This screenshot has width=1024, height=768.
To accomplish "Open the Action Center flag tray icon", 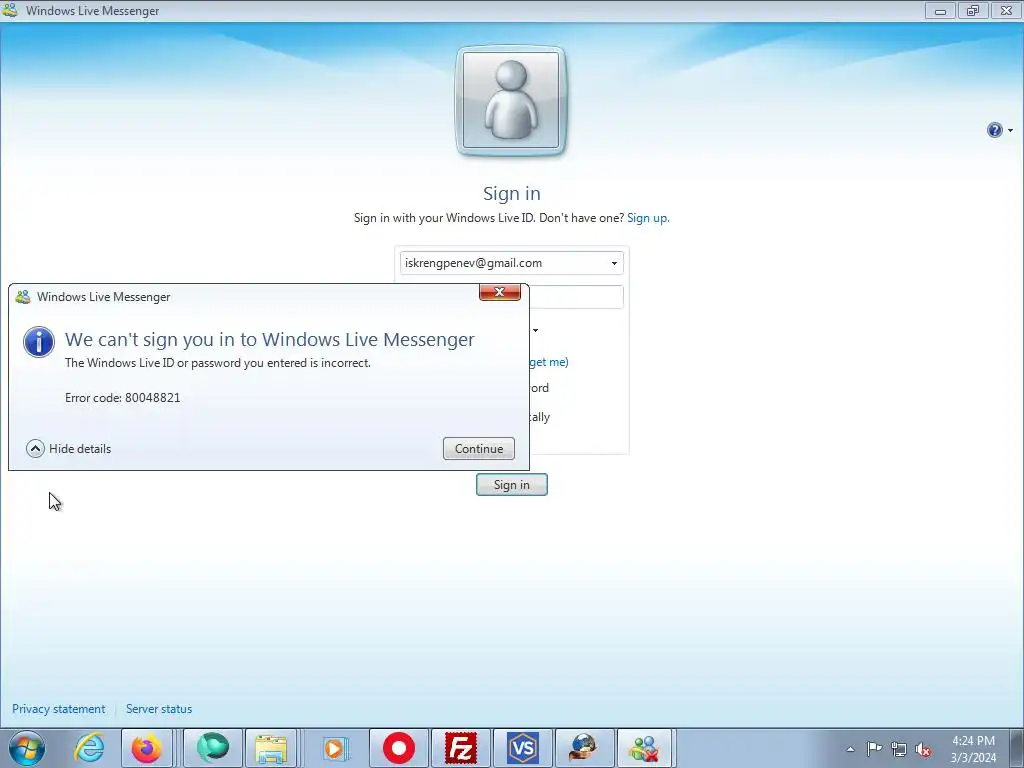I will coord(874,749).
